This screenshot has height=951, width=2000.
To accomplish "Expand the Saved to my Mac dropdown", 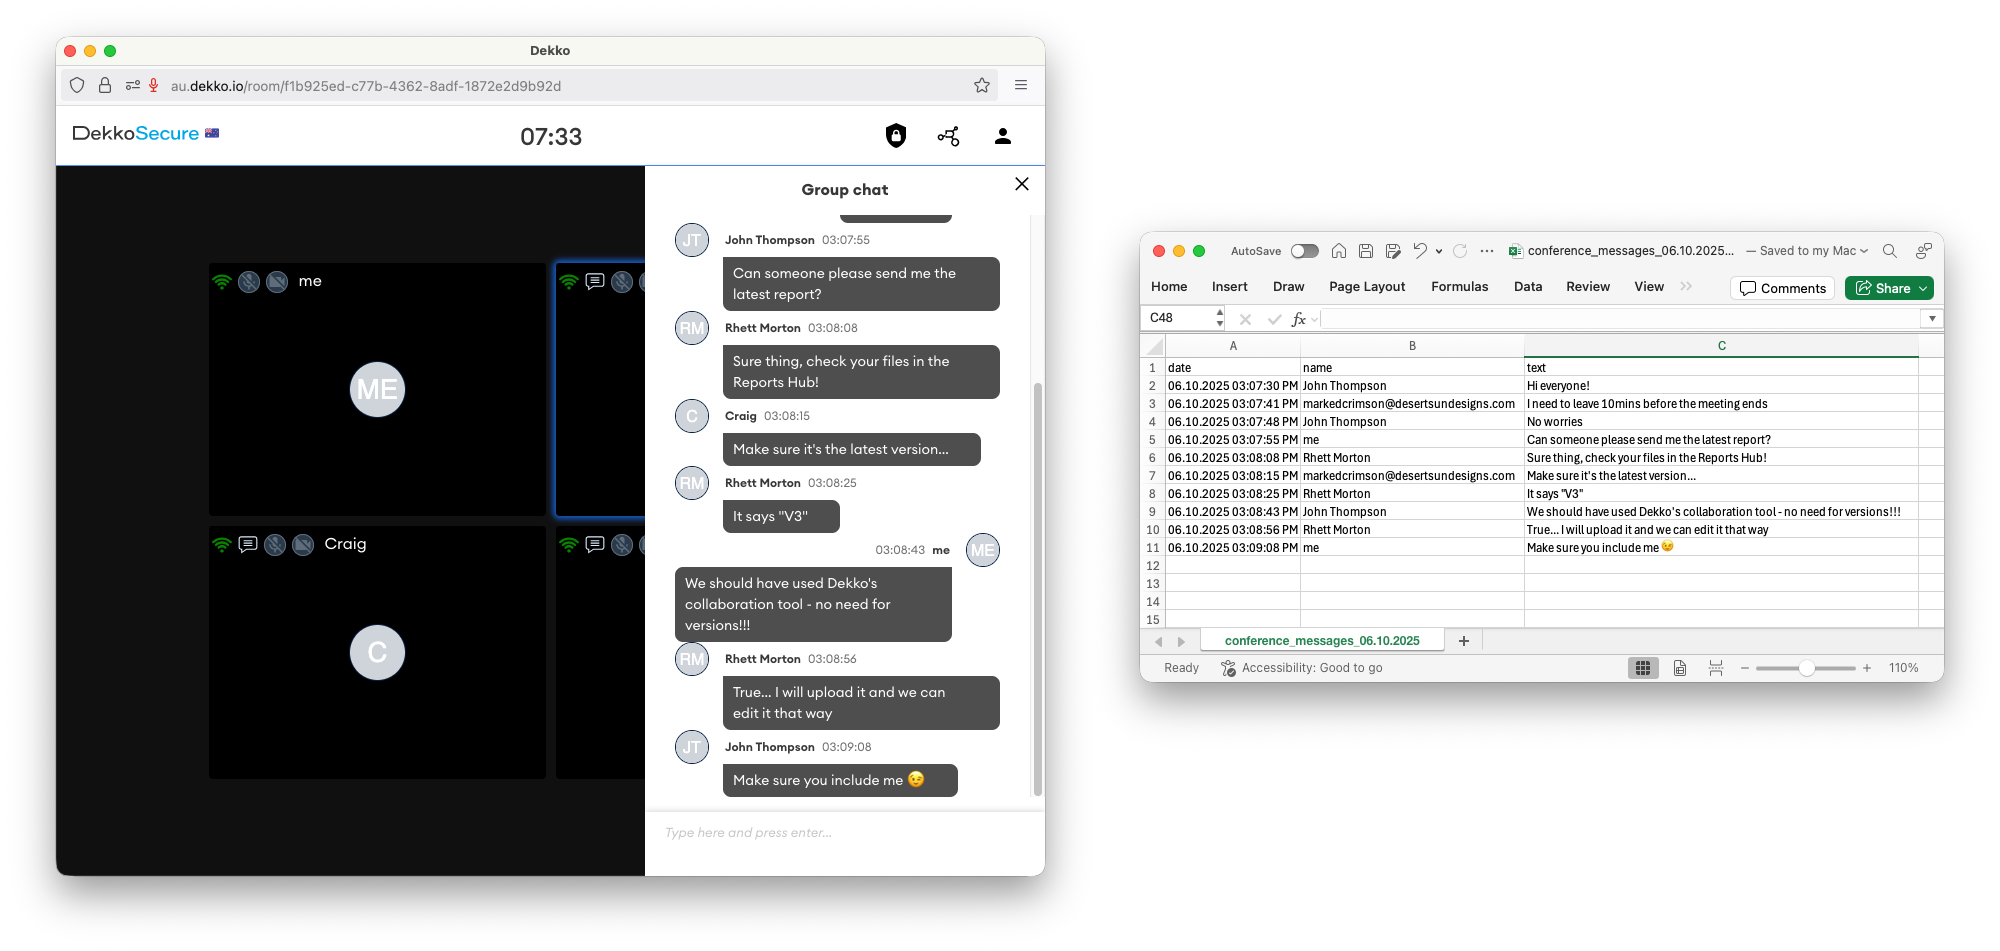I will 1864,251.
